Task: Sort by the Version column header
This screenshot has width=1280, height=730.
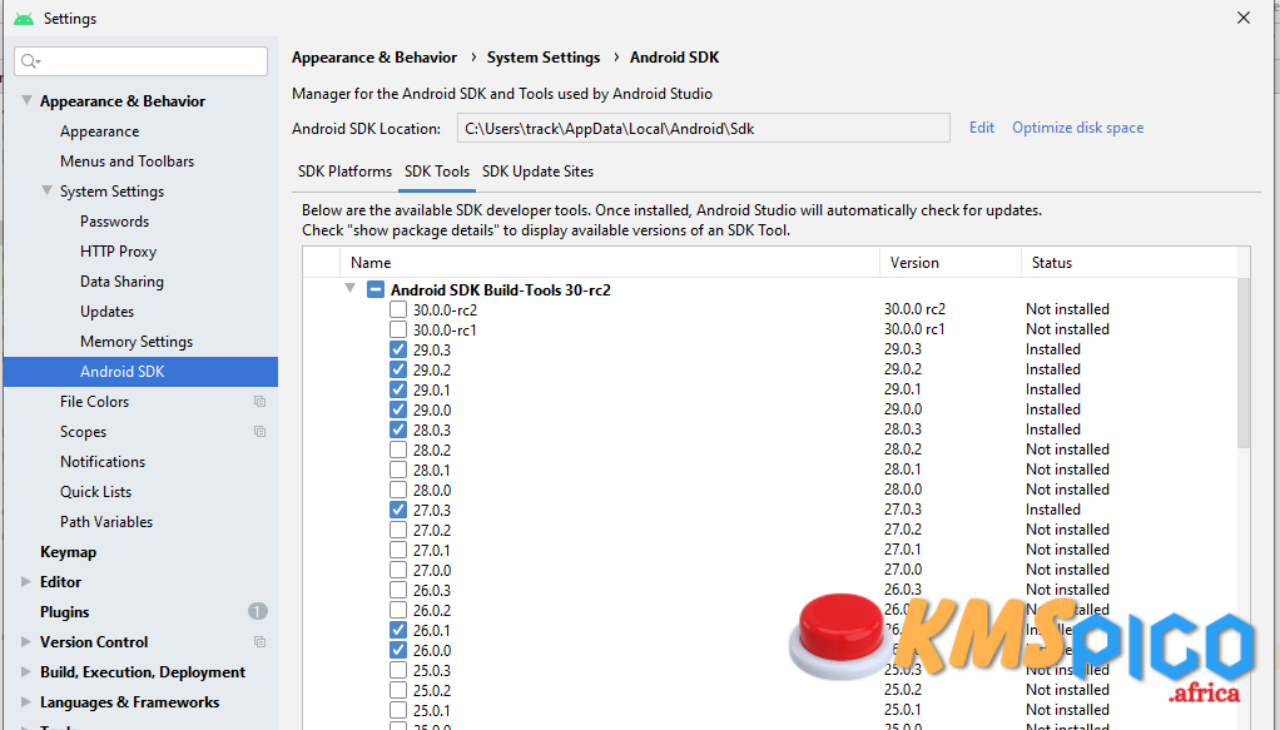Action: 950,263
